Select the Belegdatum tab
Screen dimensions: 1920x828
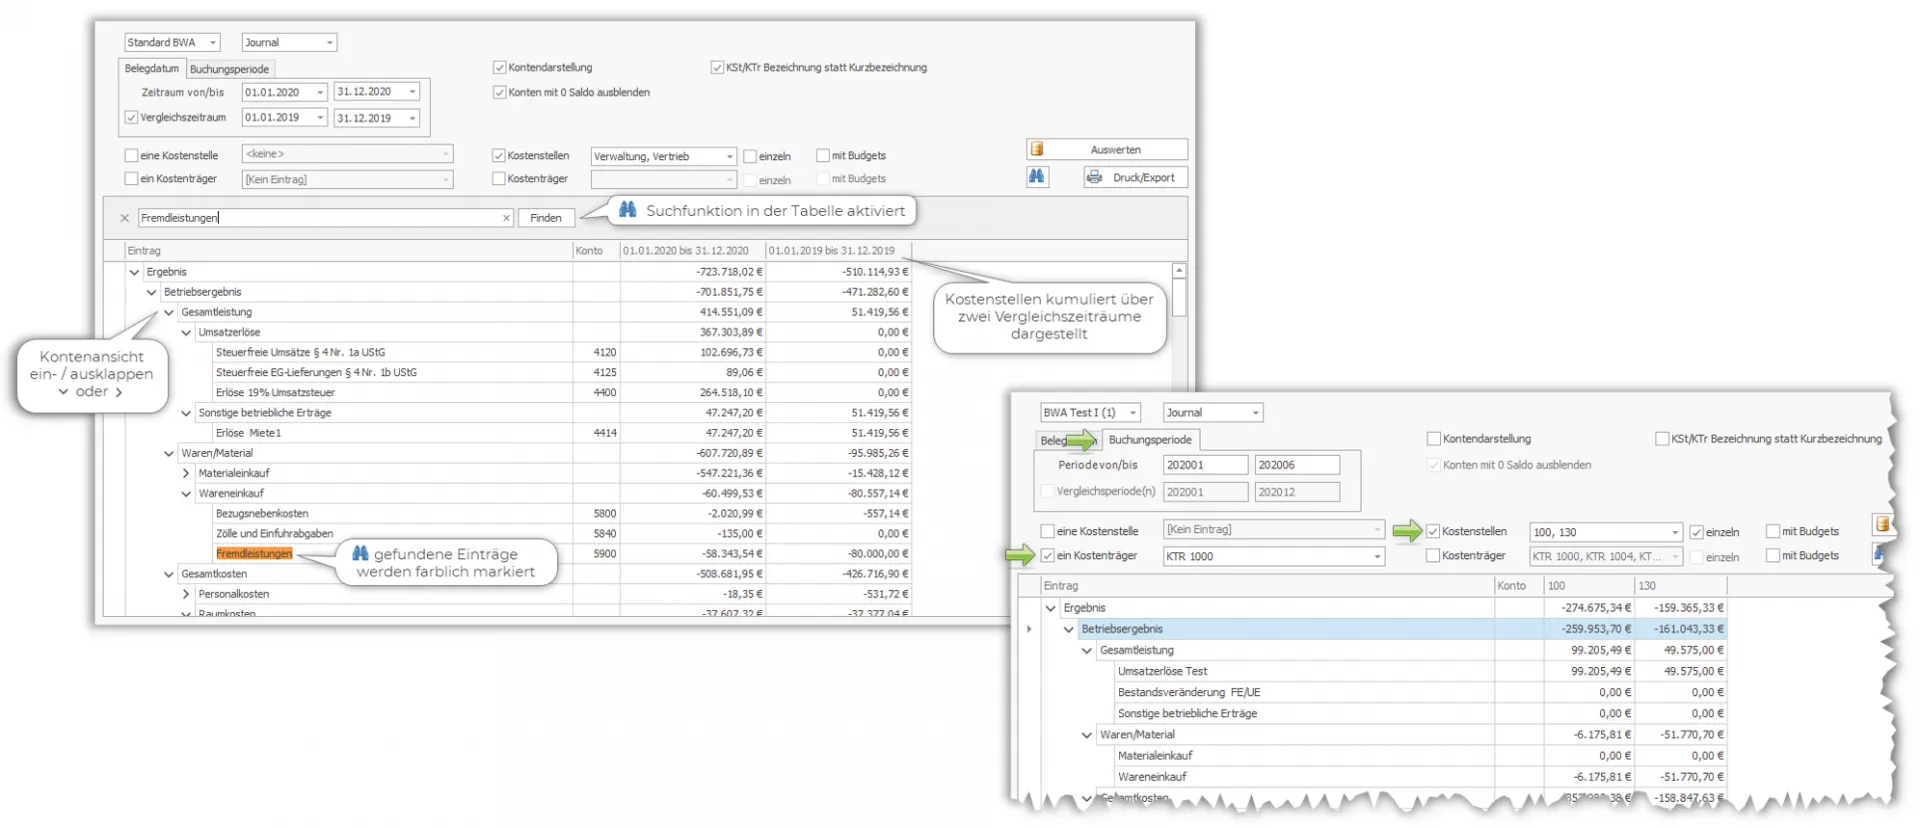[152, 68]
